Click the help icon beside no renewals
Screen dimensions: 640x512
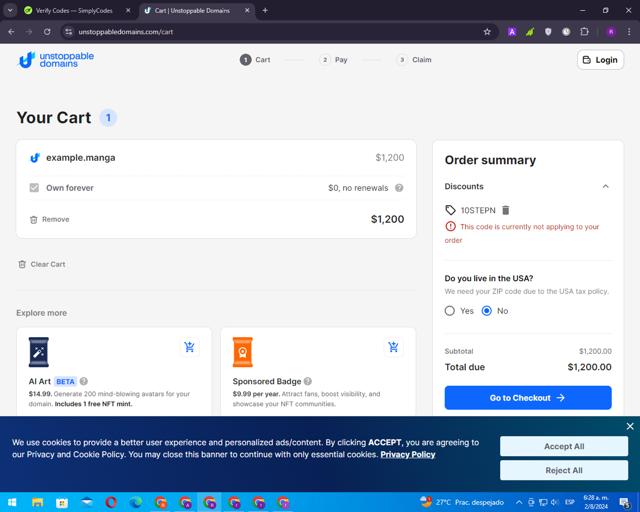pyautogui.click(x=399, y=188)
